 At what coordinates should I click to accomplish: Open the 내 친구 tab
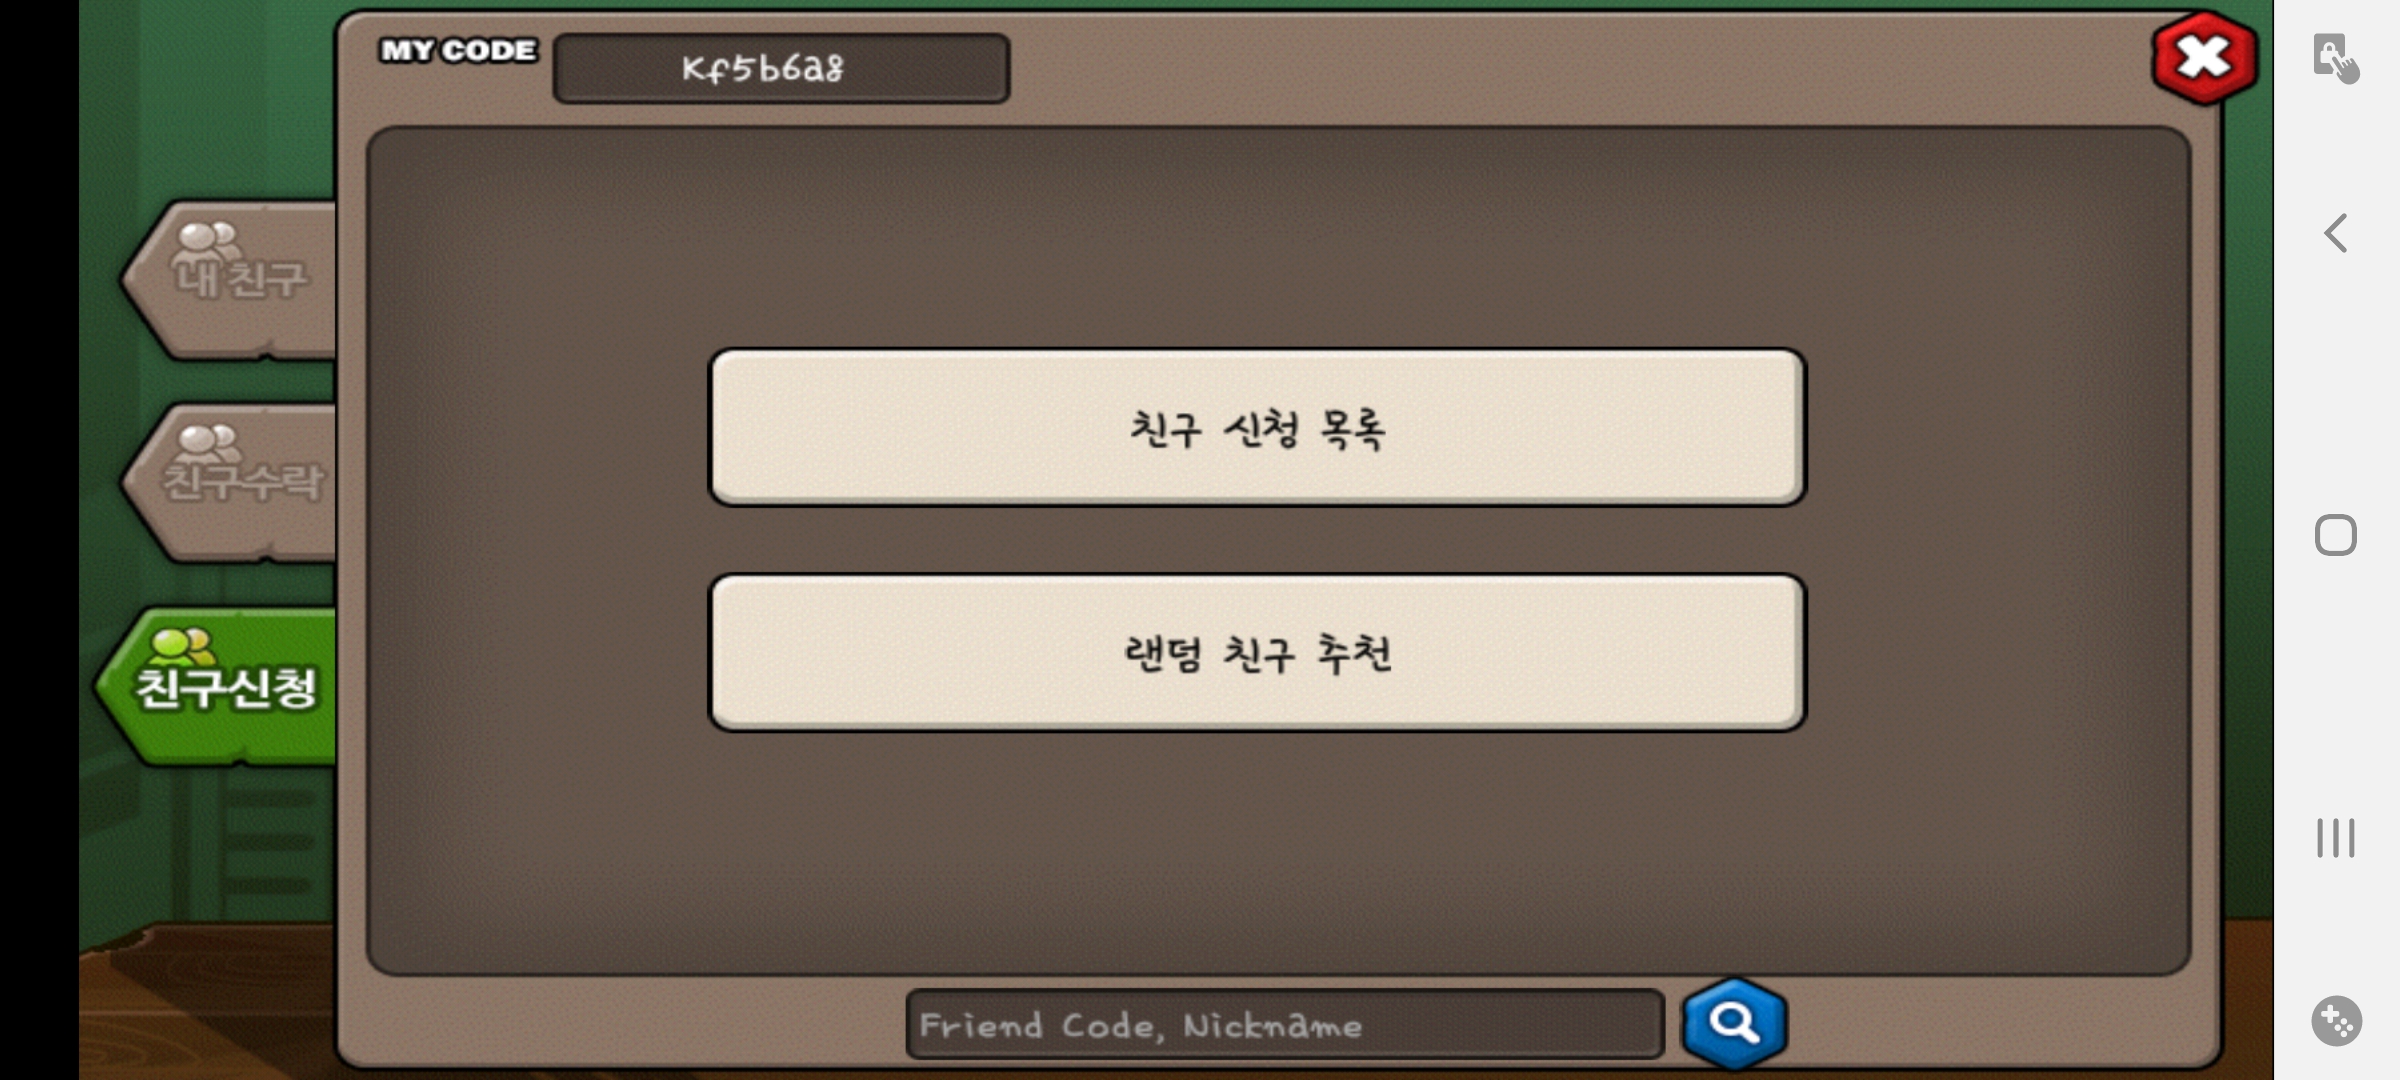pyautogui.click(x=230, y=279)
